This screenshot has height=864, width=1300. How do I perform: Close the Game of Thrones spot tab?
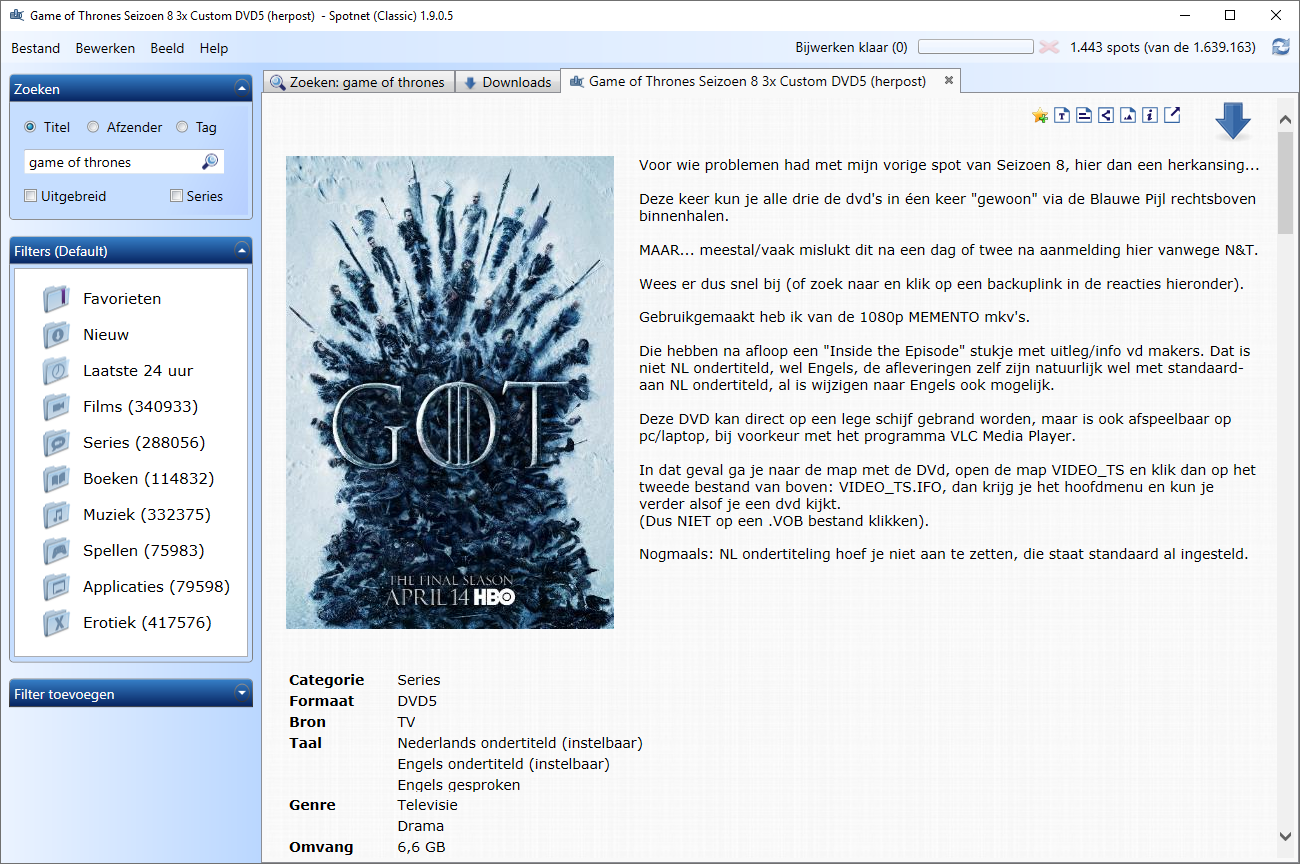pyautogui.click(x=949, y=80)
